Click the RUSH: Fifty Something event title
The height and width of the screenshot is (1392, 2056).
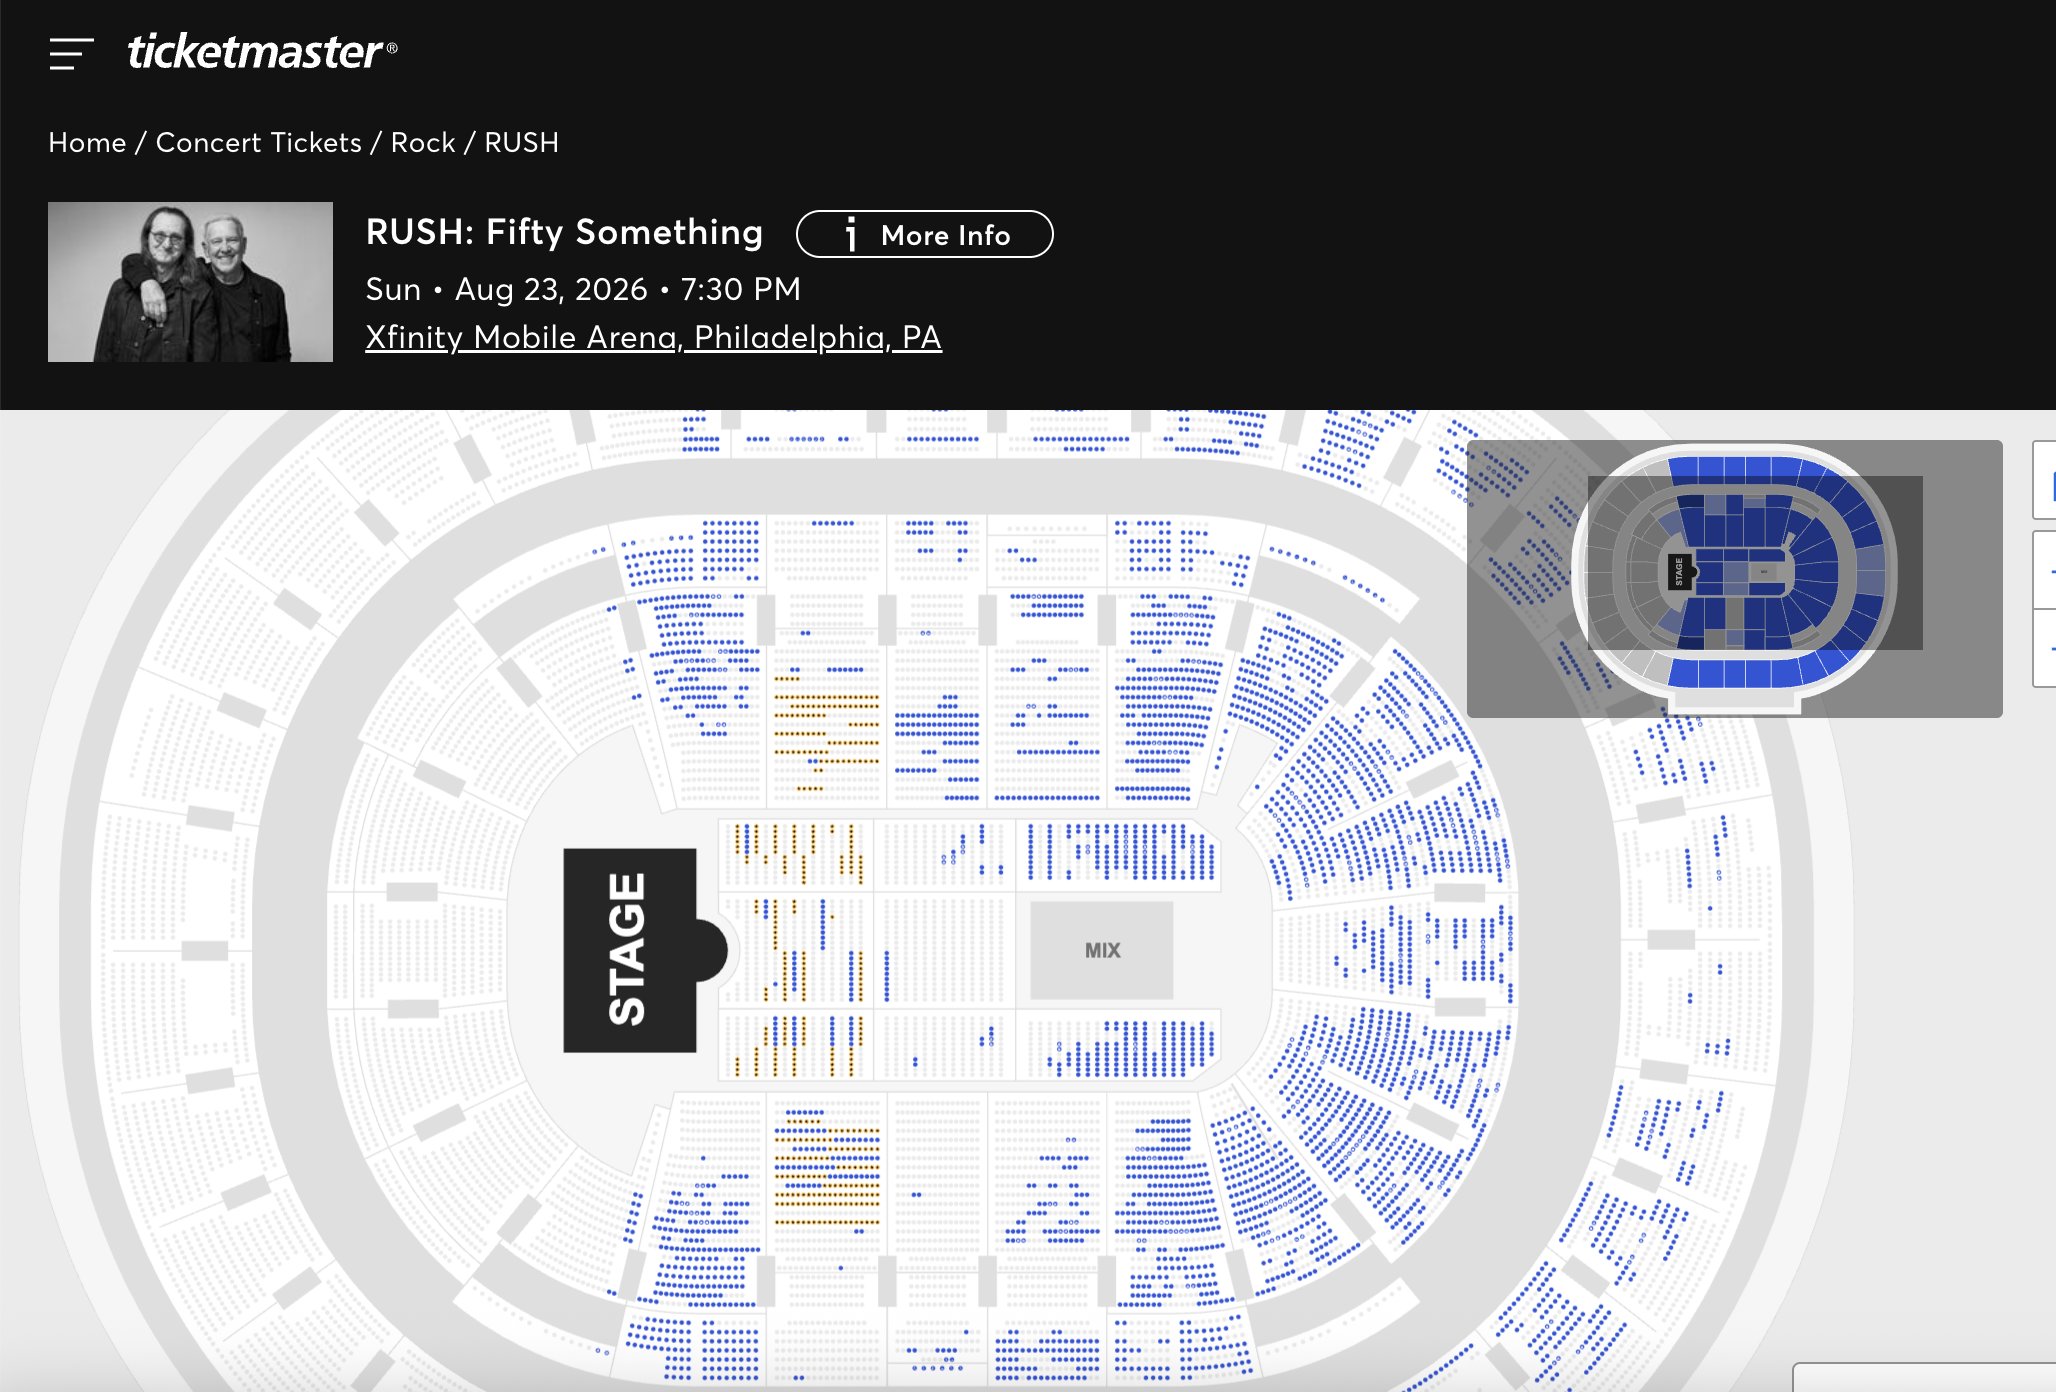point(564,233)
